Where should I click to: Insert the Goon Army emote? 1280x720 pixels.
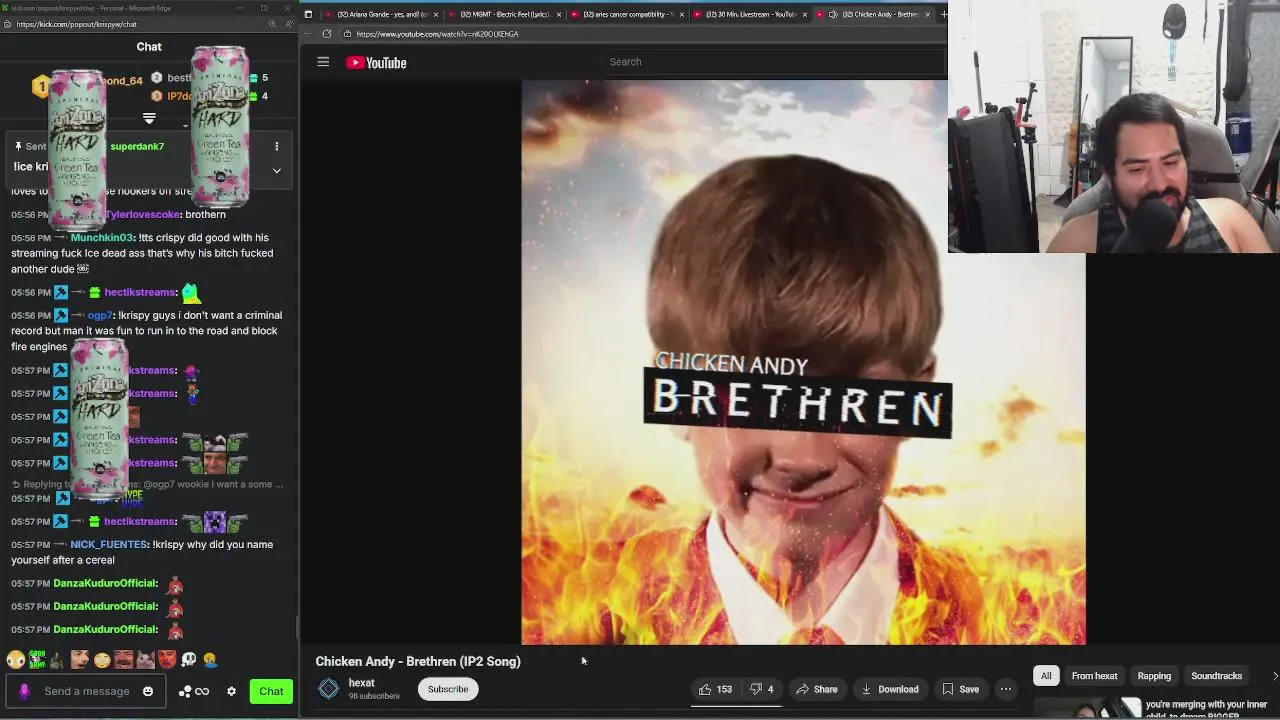(x=37, y=660)
